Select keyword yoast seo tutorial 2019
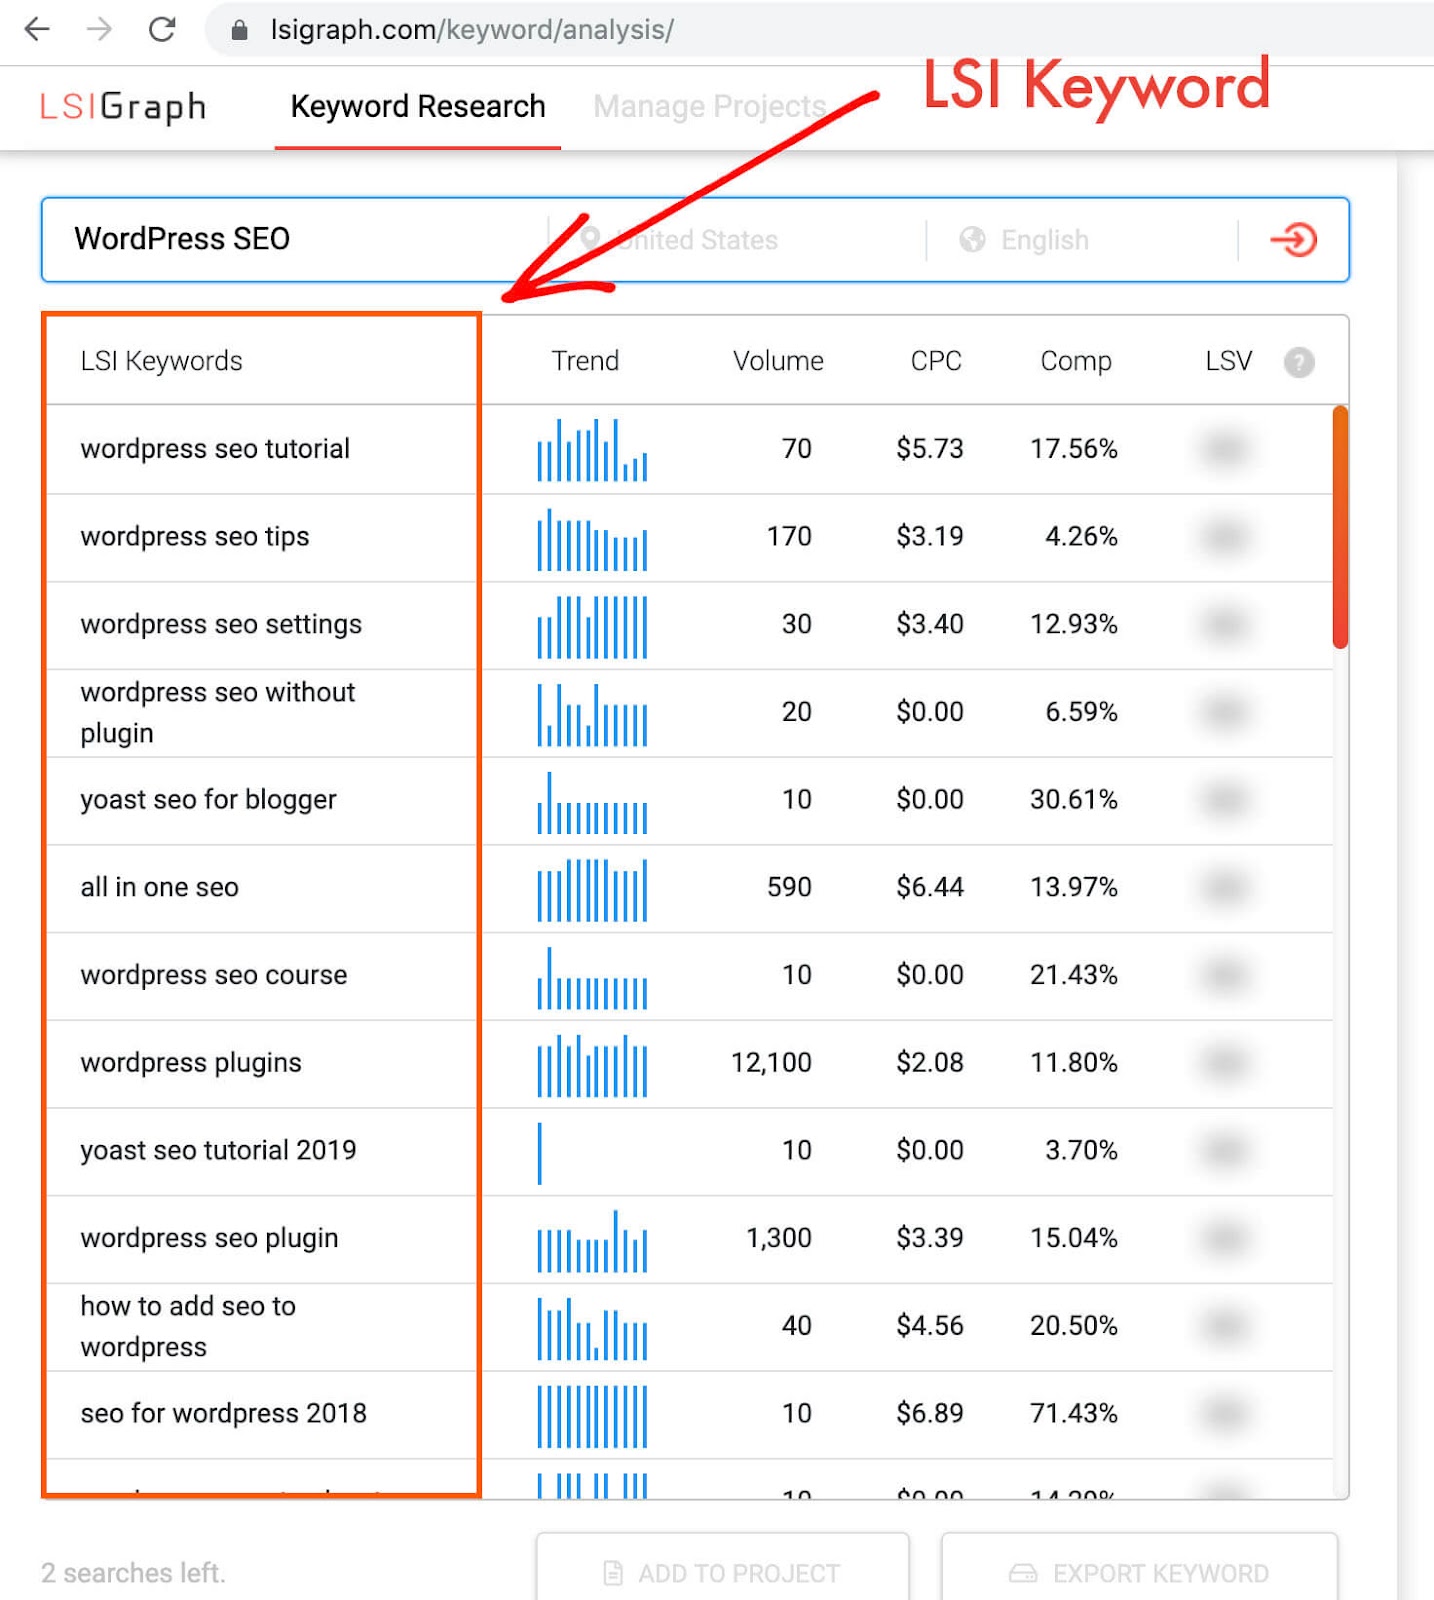Image resolution: width=1434 pixels, height=1600 pixels. (x=218, y=1151)
